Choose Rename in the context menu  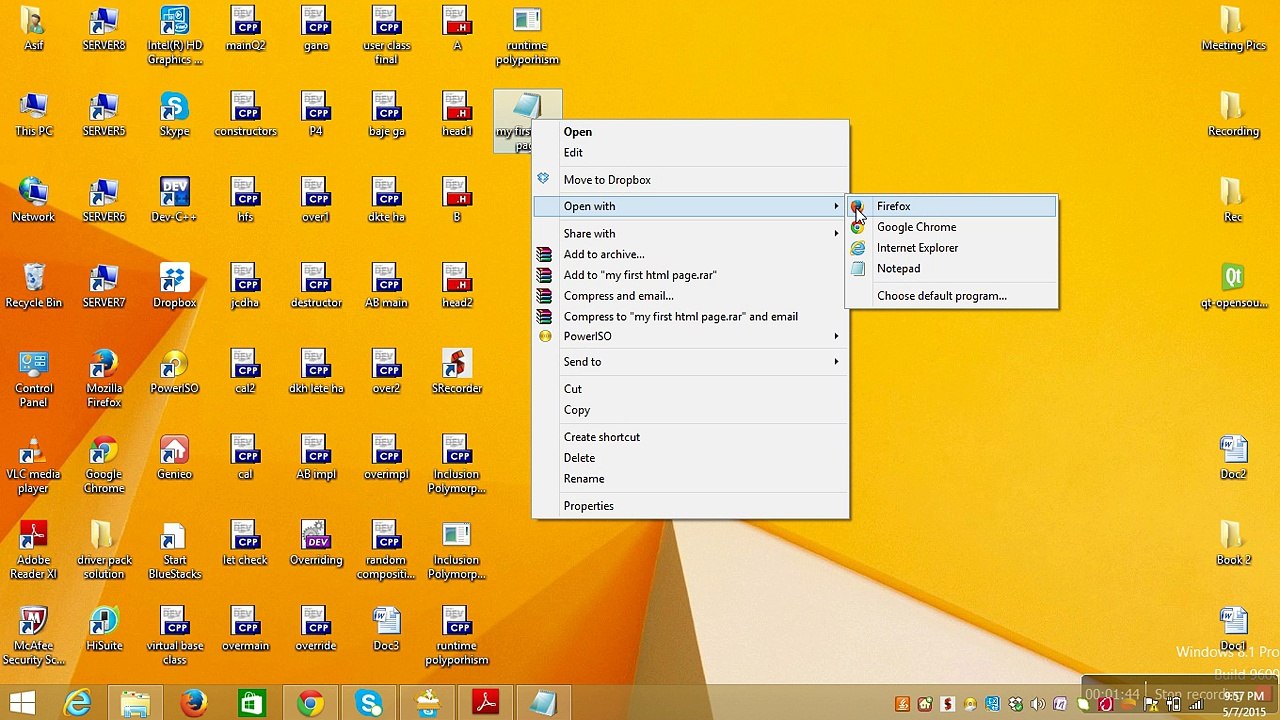(x=690, y=479)
